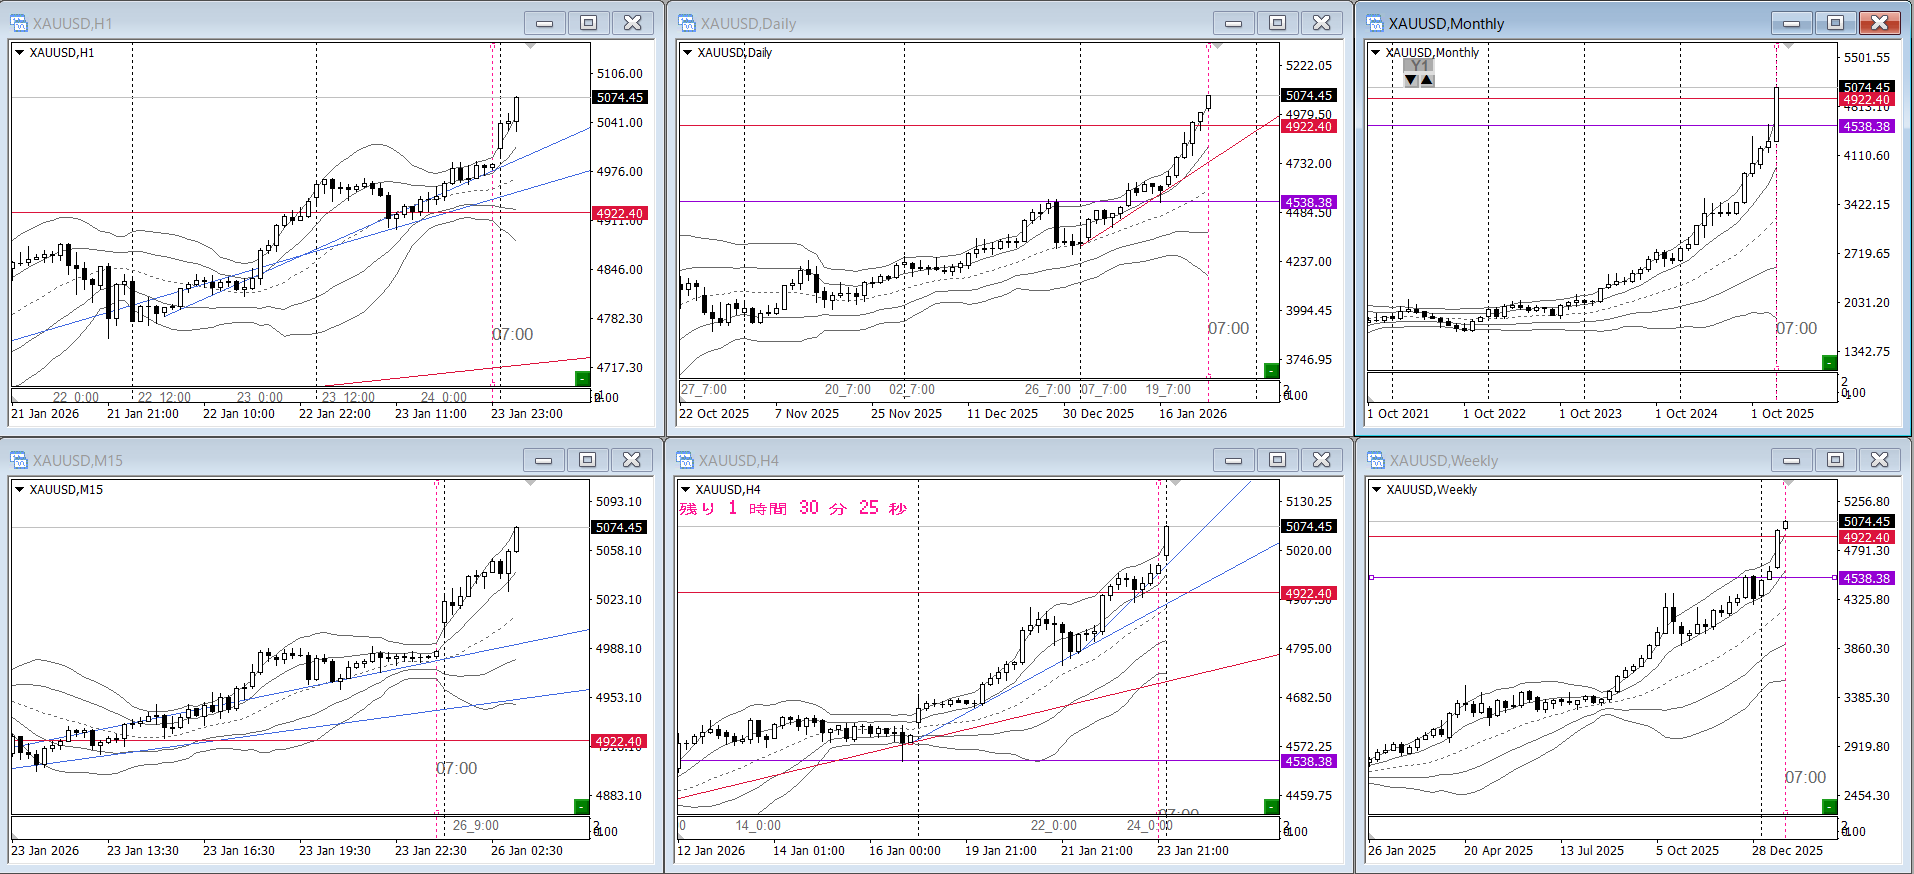Click the chart shift triangle on H1 chart
The width and height of the screenshot is (1914, 874).
point(530,46)
